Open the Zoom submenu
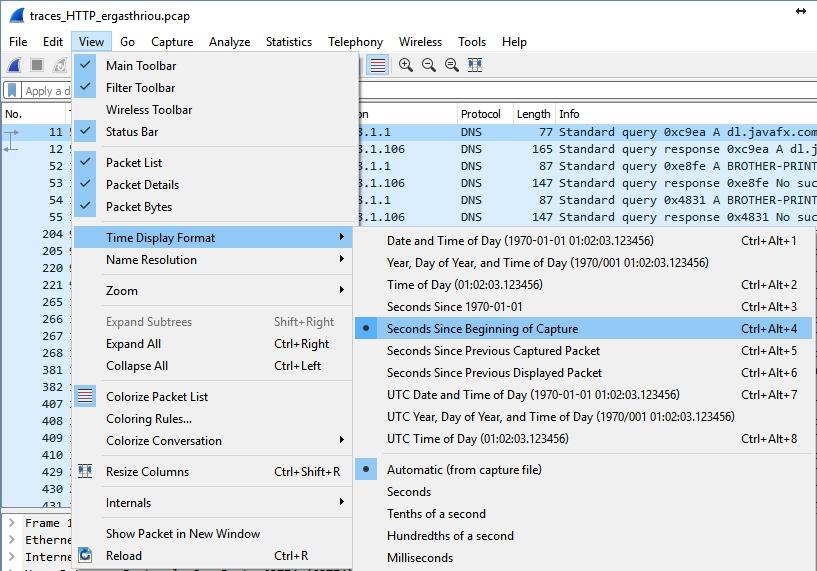 point(213,291)
